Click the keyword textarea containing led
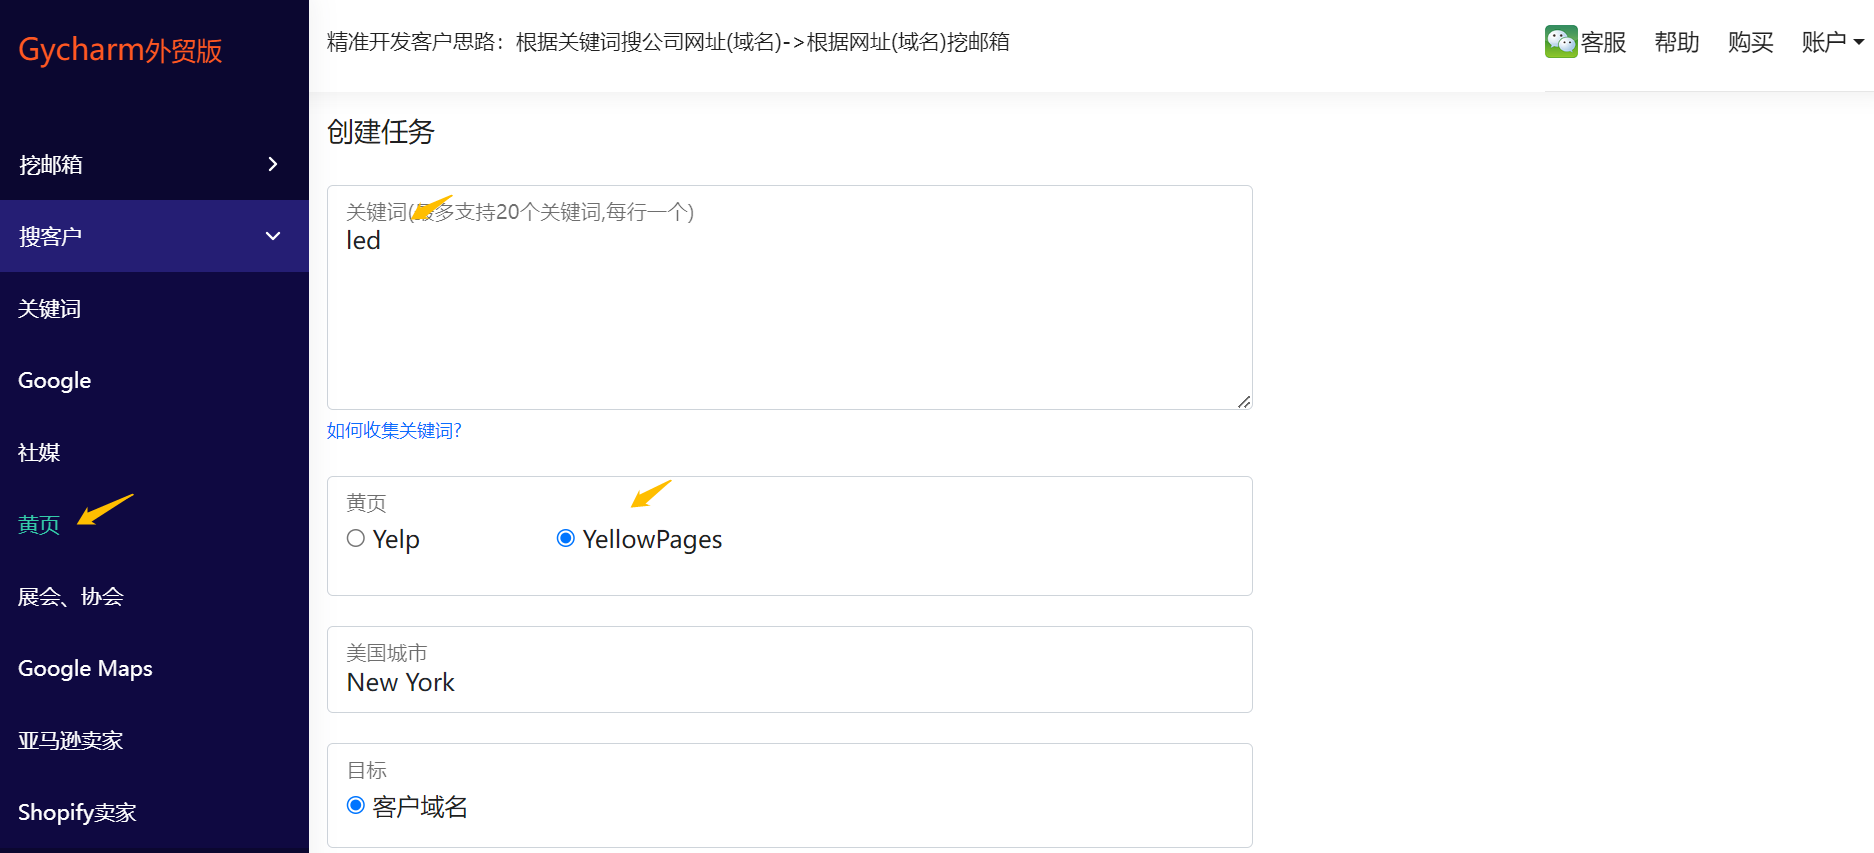This screenshot has width=1874, height=853. click(x=789, y=297)
